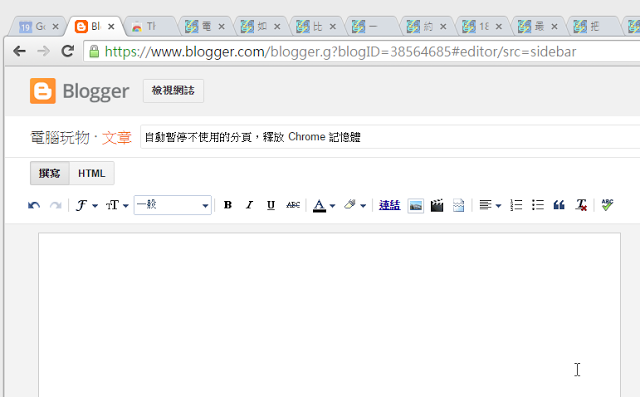
Task: Open the text alignment dropdown
Action: 490,205
